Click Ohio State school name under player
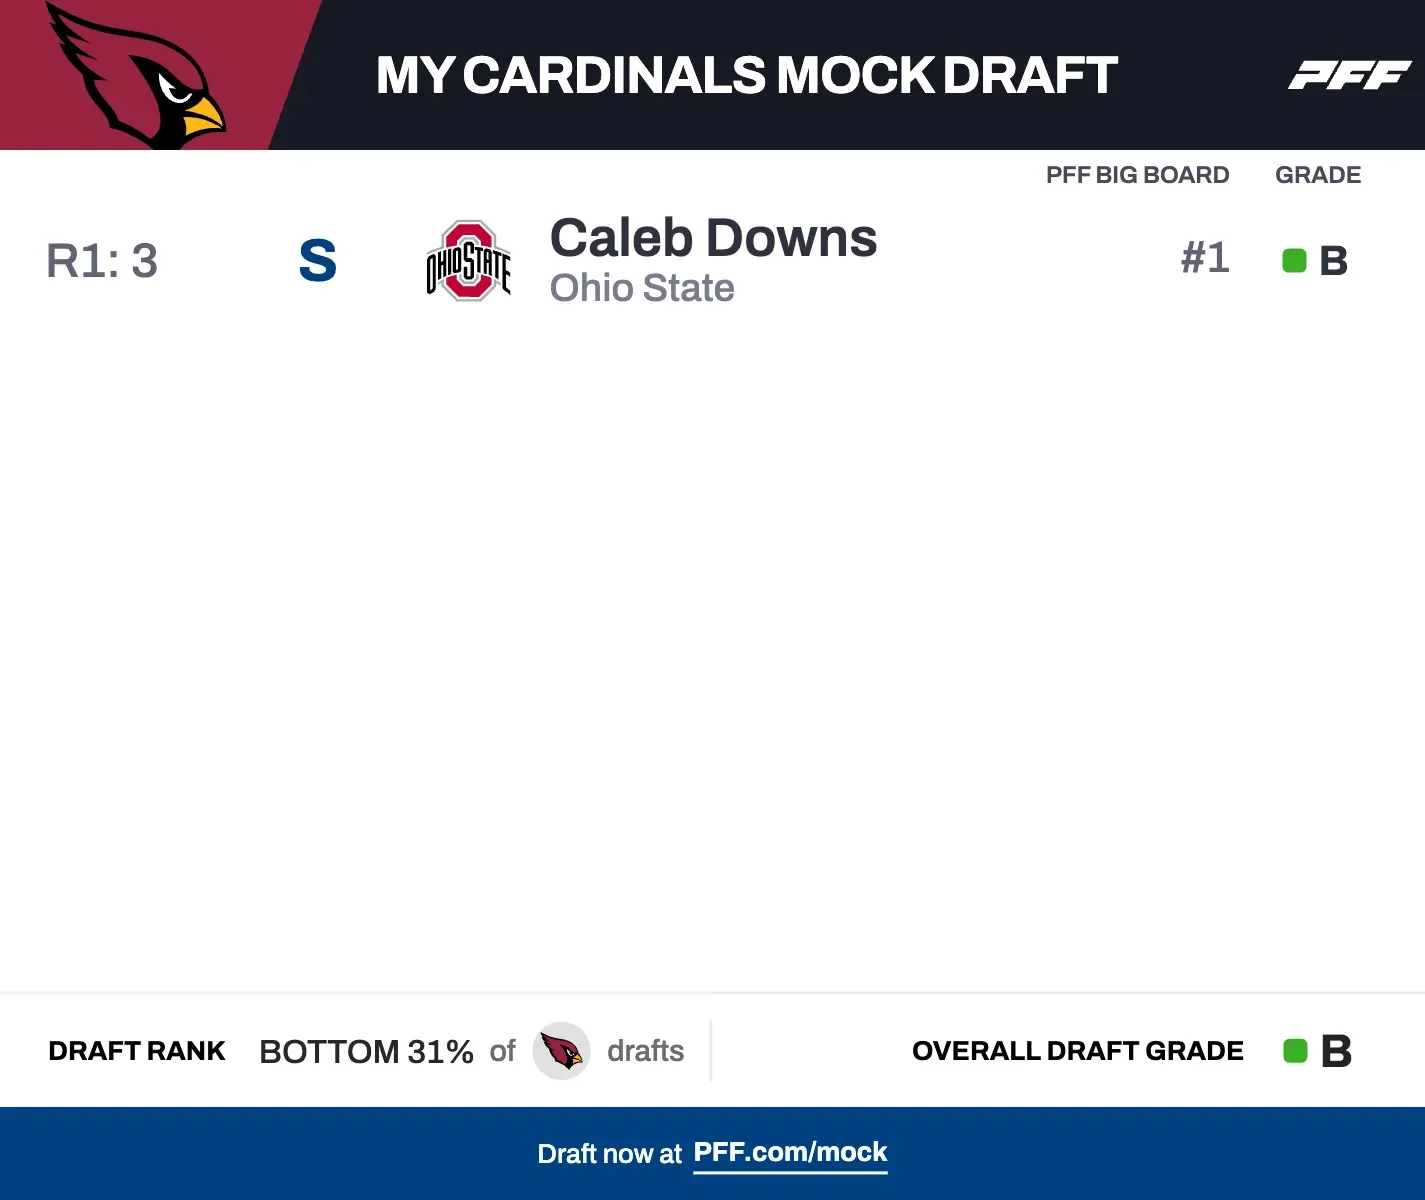 [x=642, y=288]
